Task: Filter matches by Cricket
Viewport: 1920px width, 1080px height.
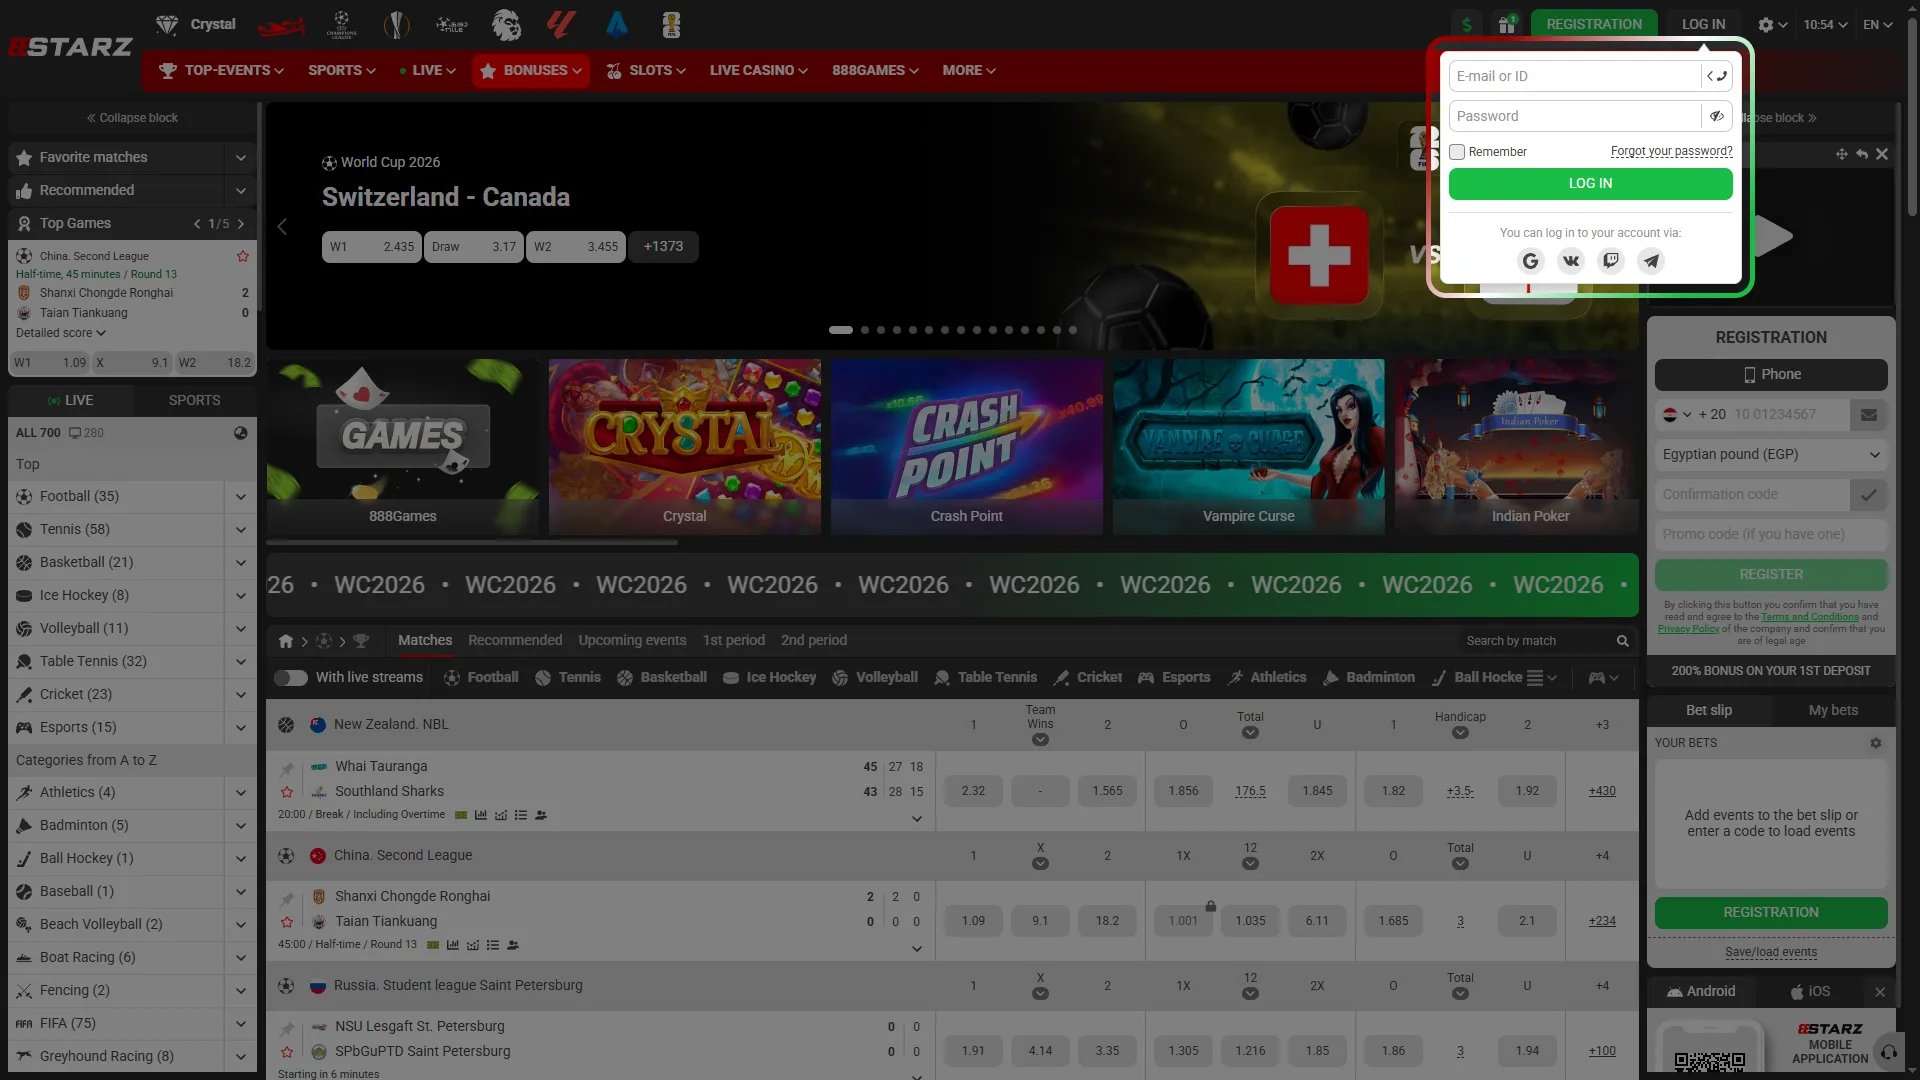Action: 1088,677
